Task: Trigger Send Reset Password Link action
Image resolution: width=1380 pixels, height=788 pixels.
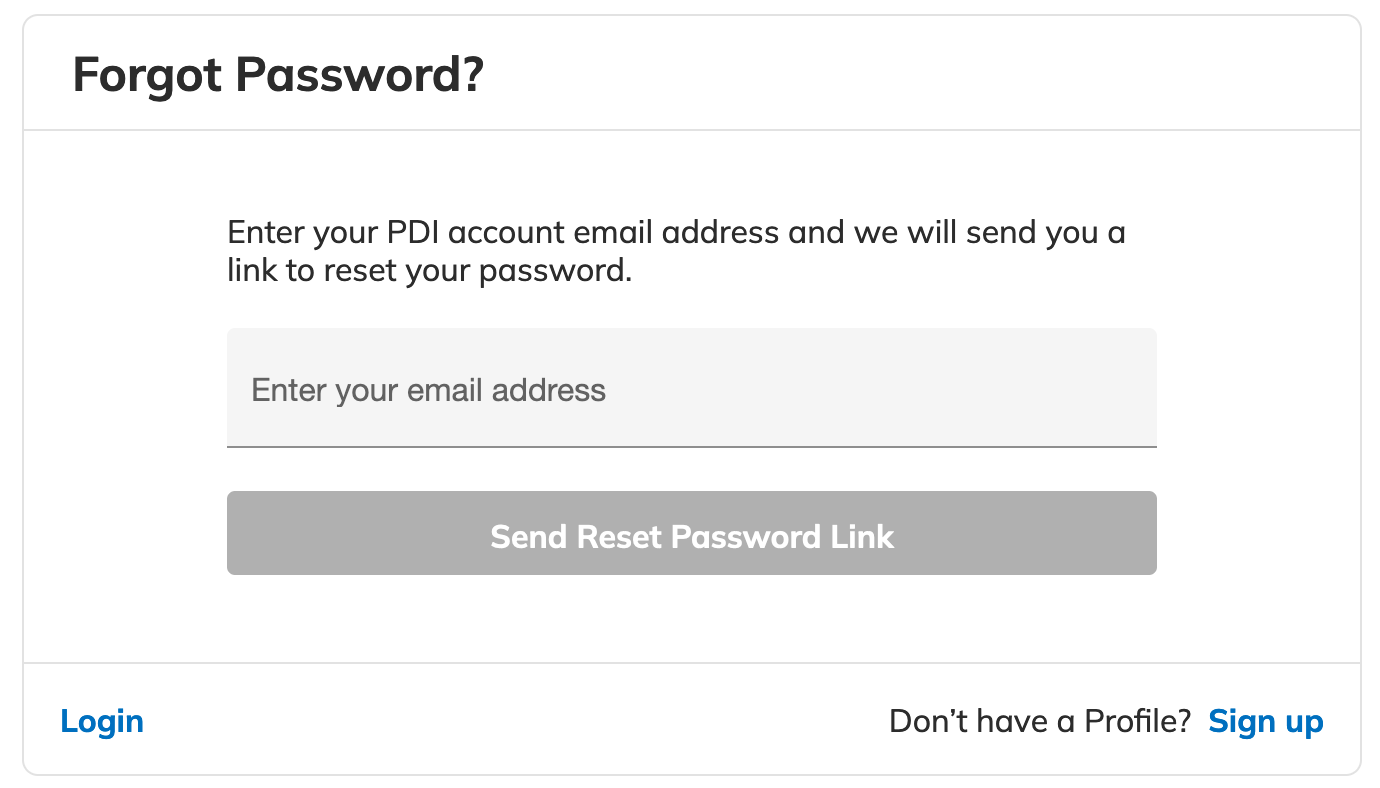Action: (692, 533)
